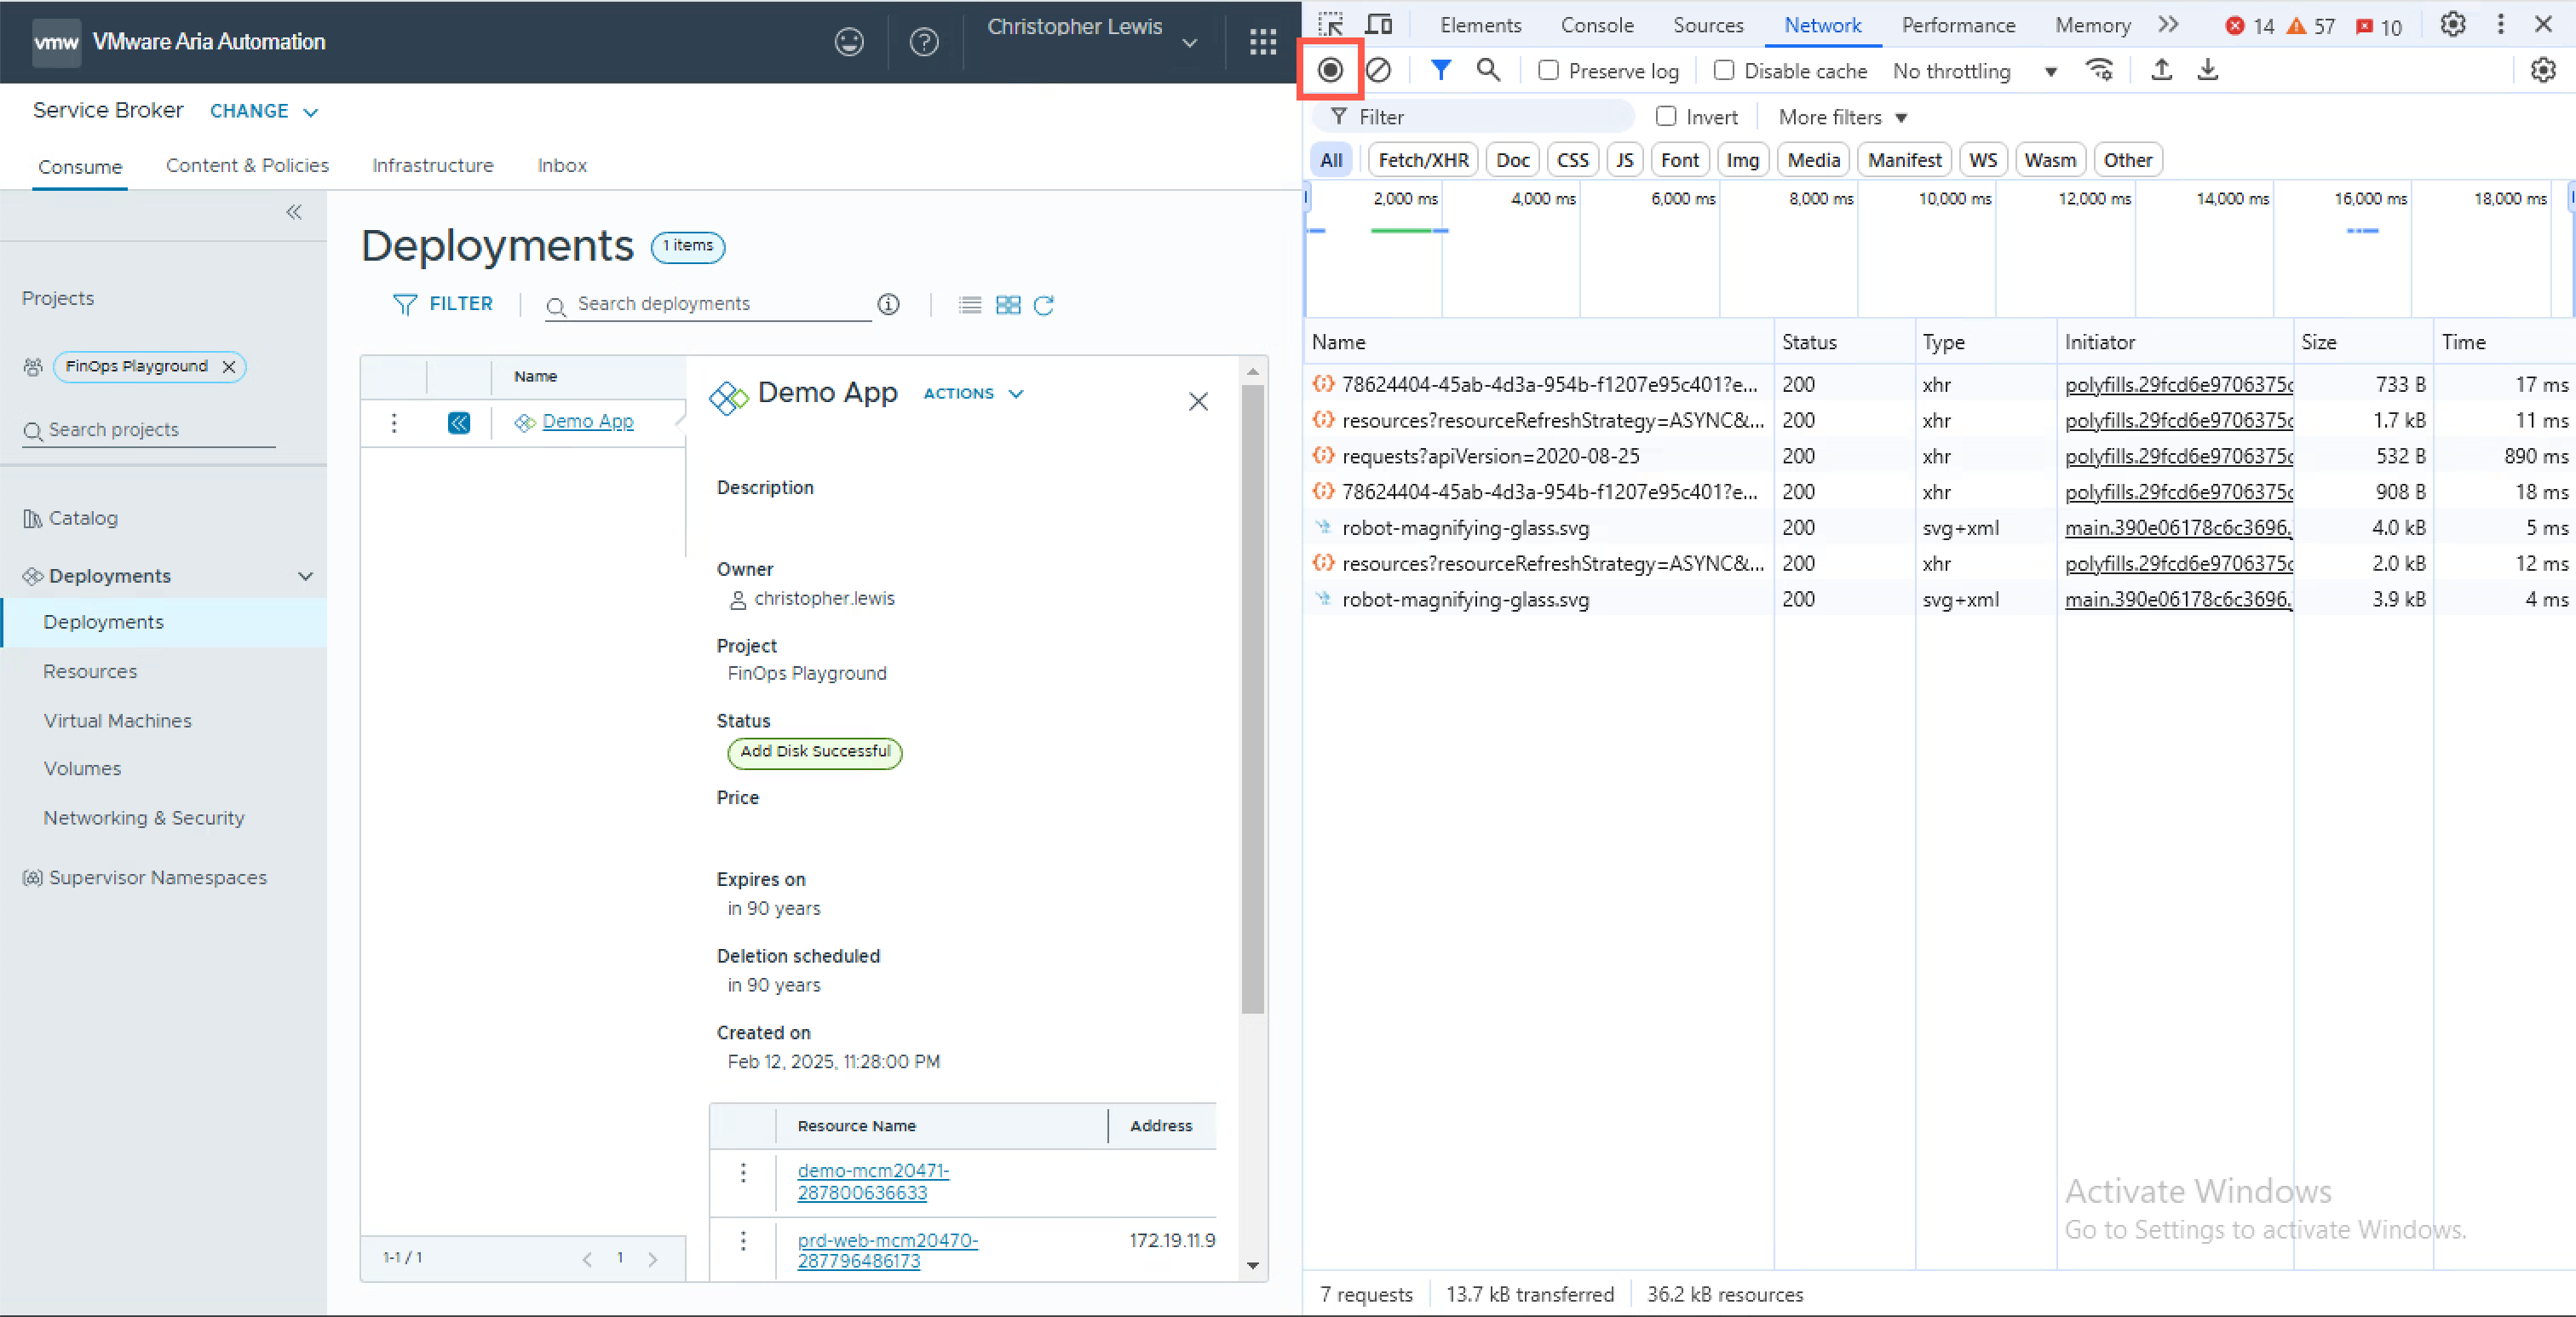The image size is (2576, 1317).
Task: Collapse the left navigation sidebar
Action: pos(294,212)
